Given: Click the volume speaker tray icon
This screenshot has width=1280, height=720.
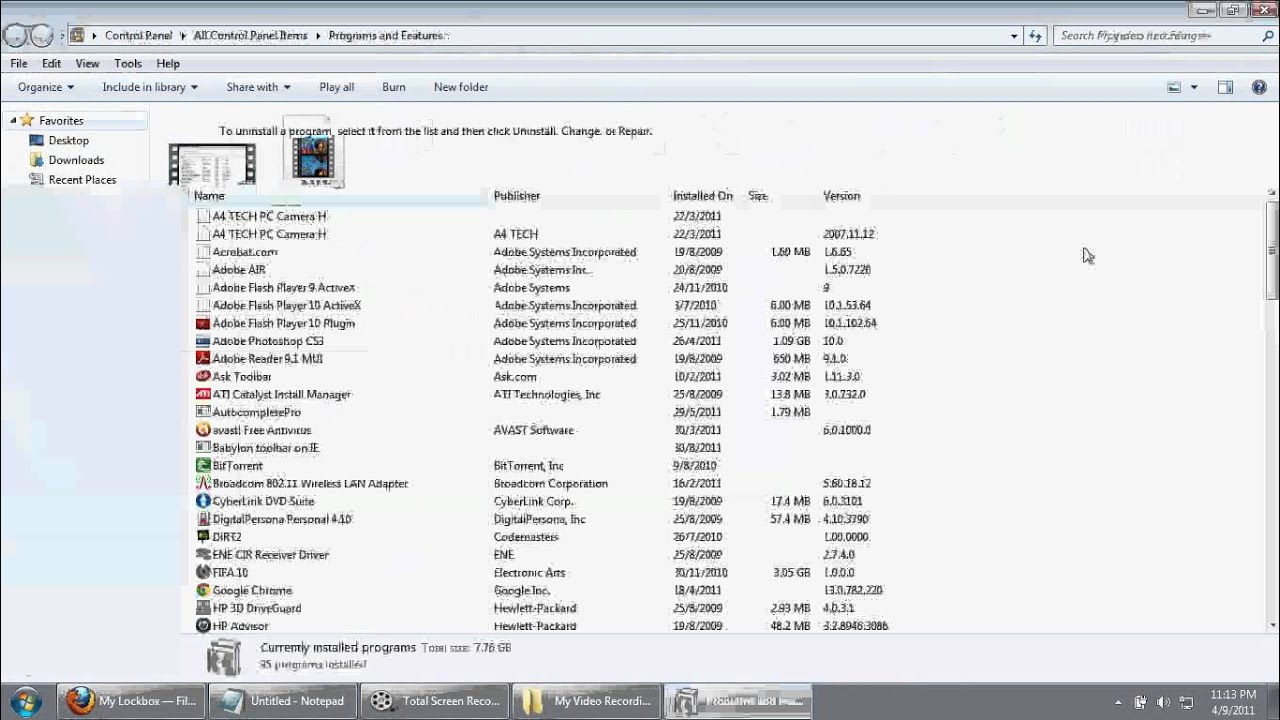Looking at the screenshot, I should coord(1163,702).
